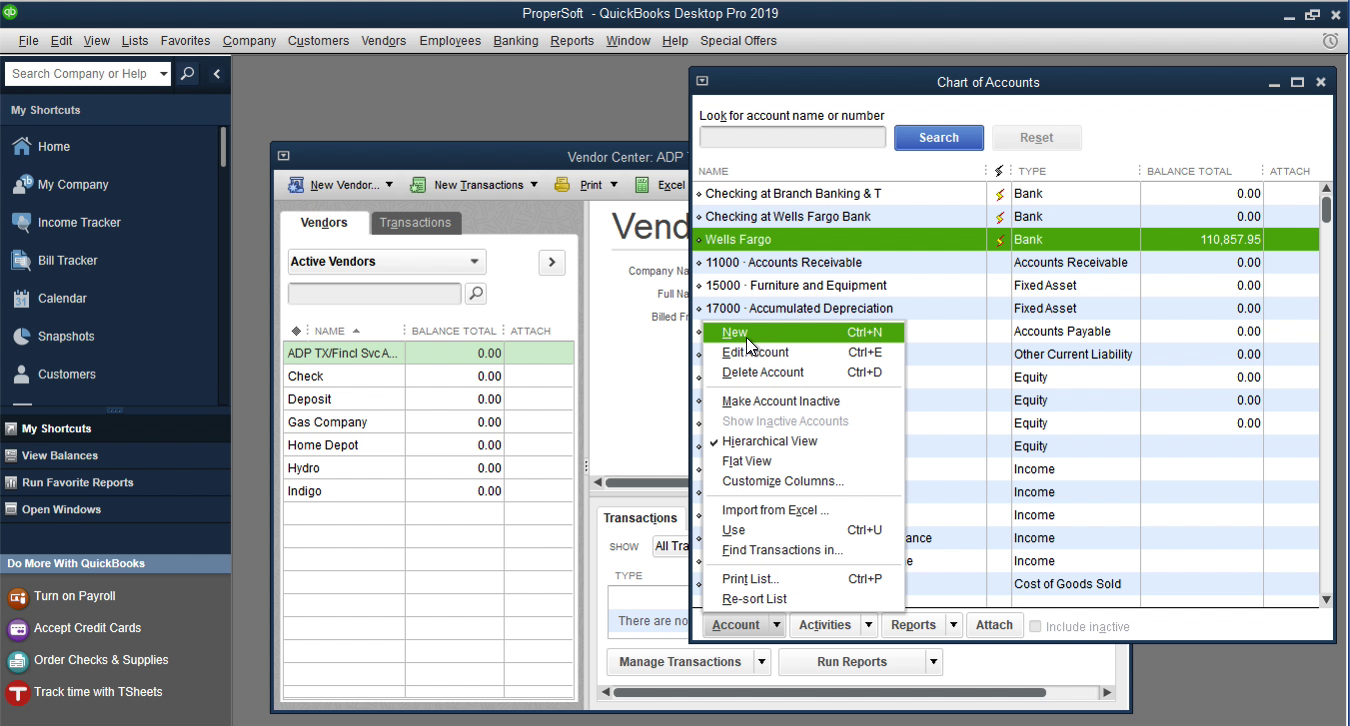Expand the Run Reports dropdown arrow
The height and width of the screenshot is (726, 1350).
pos(934,662)
